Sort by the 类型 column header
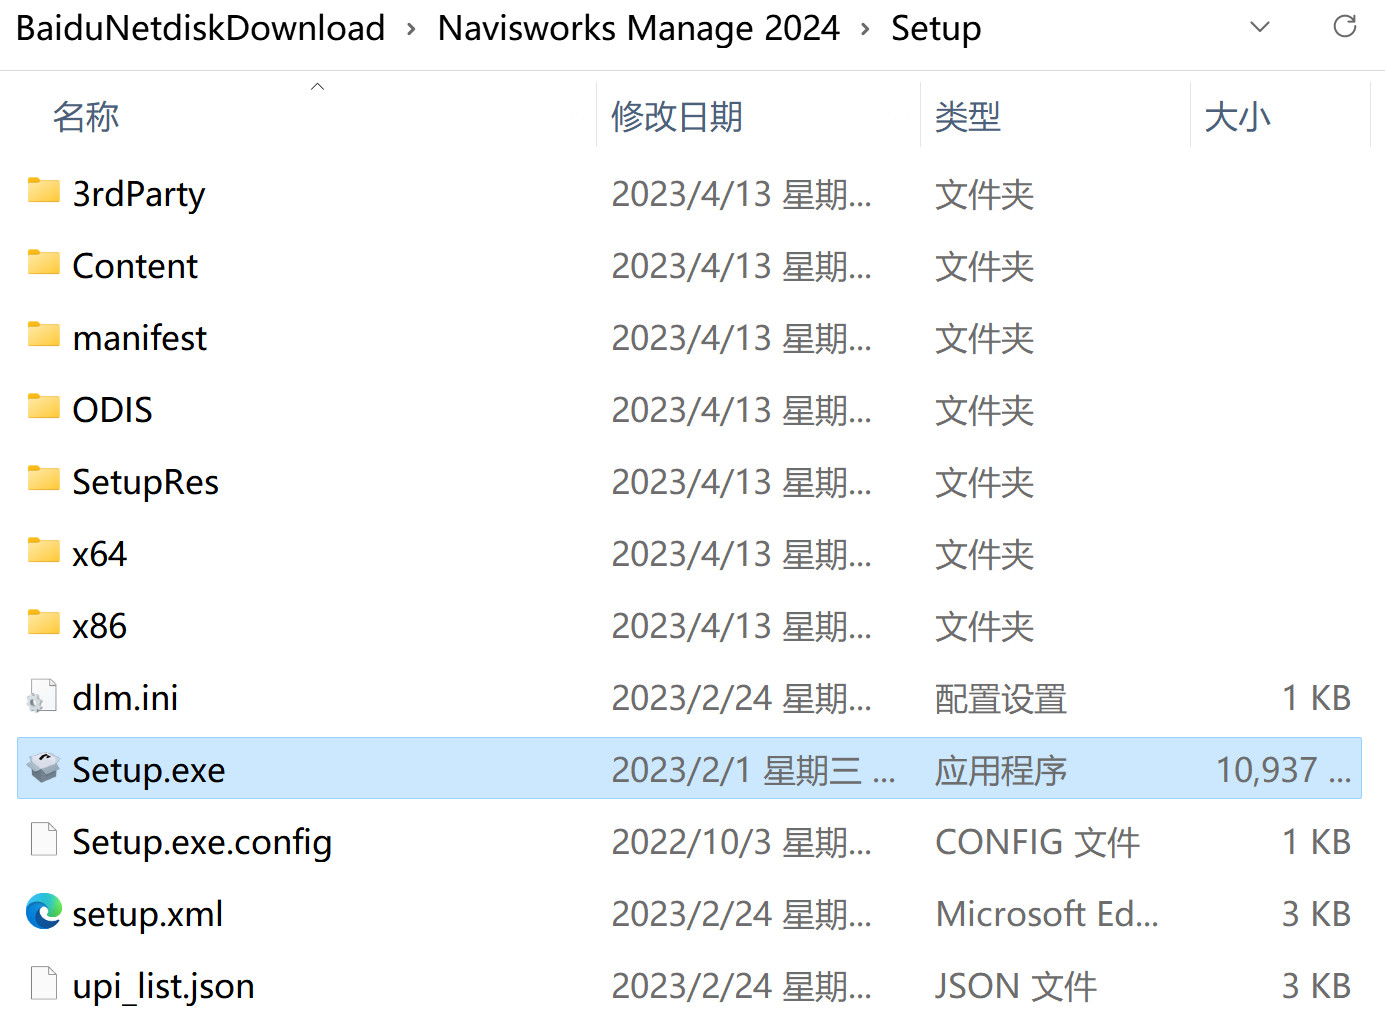This screenshot has width=1385, height=1017. 968,117
